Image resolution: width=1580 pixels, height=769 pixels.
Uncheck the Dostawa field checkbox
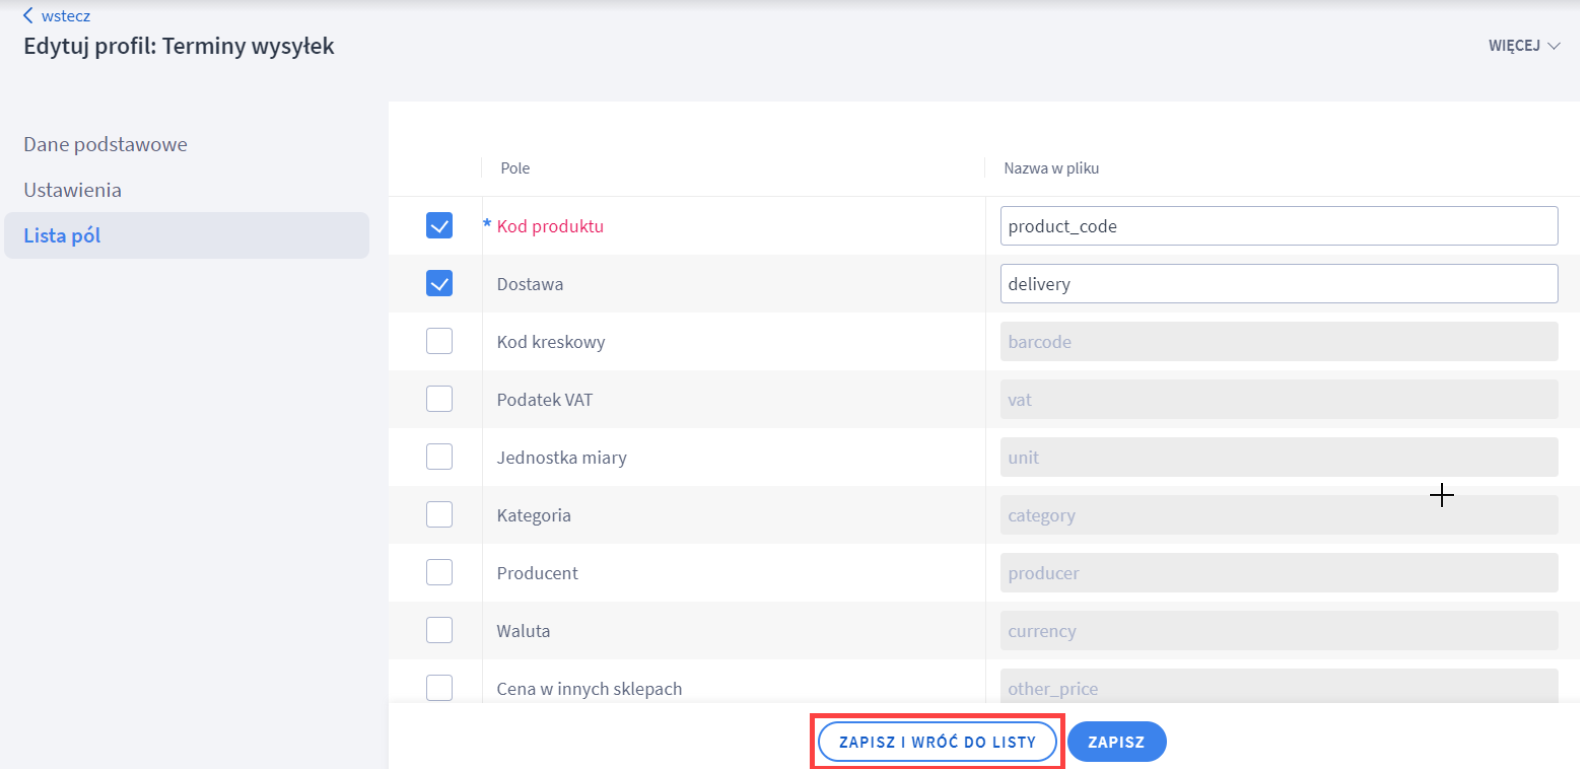tap(439, 284)
